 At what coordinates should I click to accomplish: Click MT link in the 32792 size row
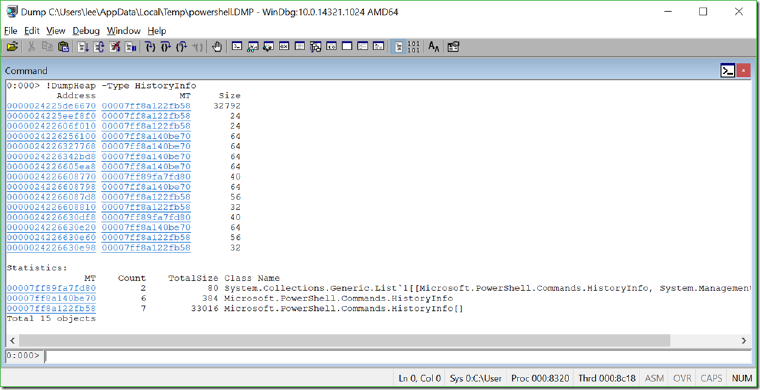click(x=146, y=106)
